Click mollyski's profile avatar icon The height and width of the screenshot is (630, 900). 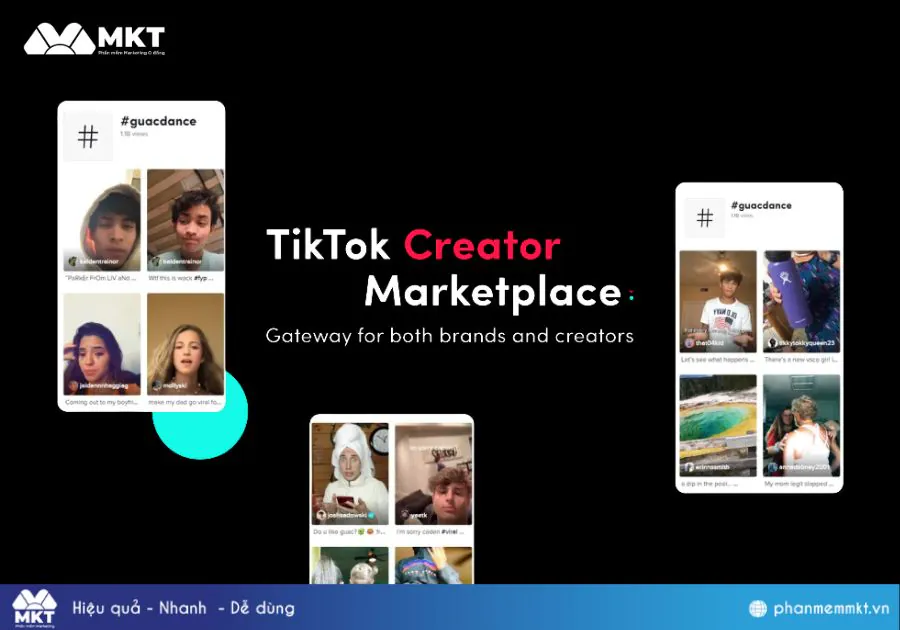[x=160, y=384]
